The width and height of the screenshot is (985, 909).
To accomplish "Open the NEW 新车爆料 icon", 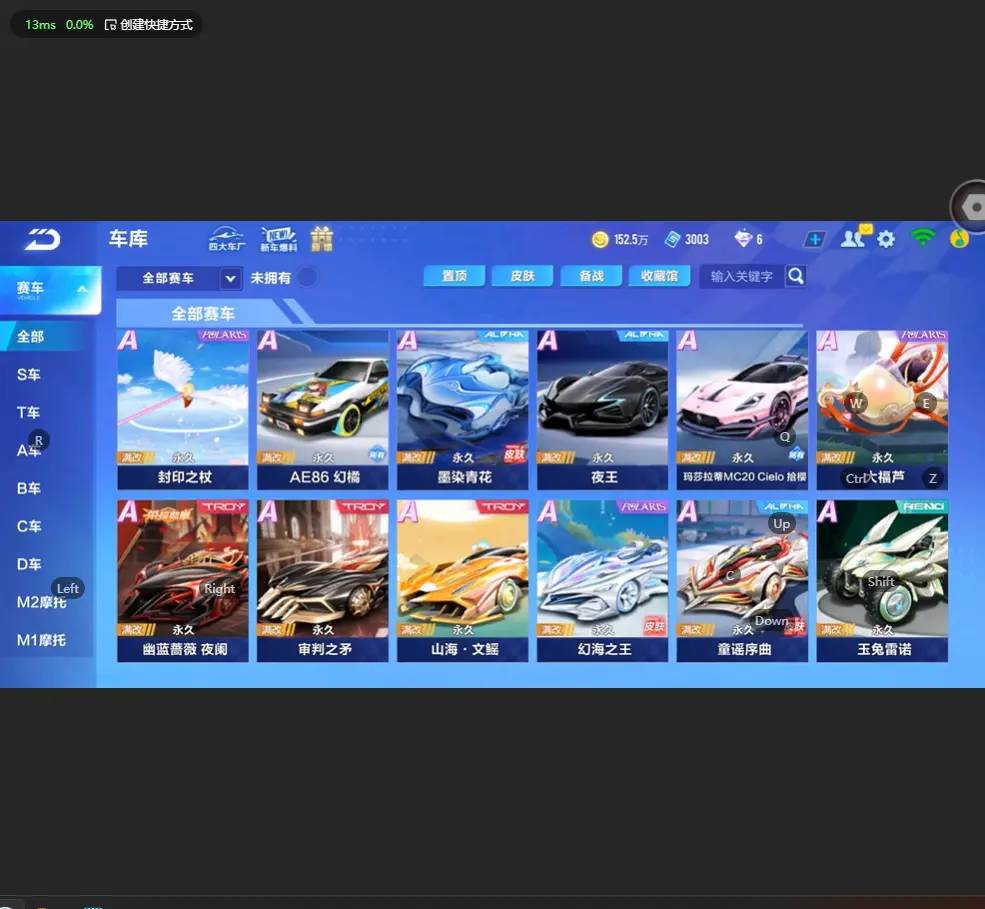I will (x=278, y=239).
